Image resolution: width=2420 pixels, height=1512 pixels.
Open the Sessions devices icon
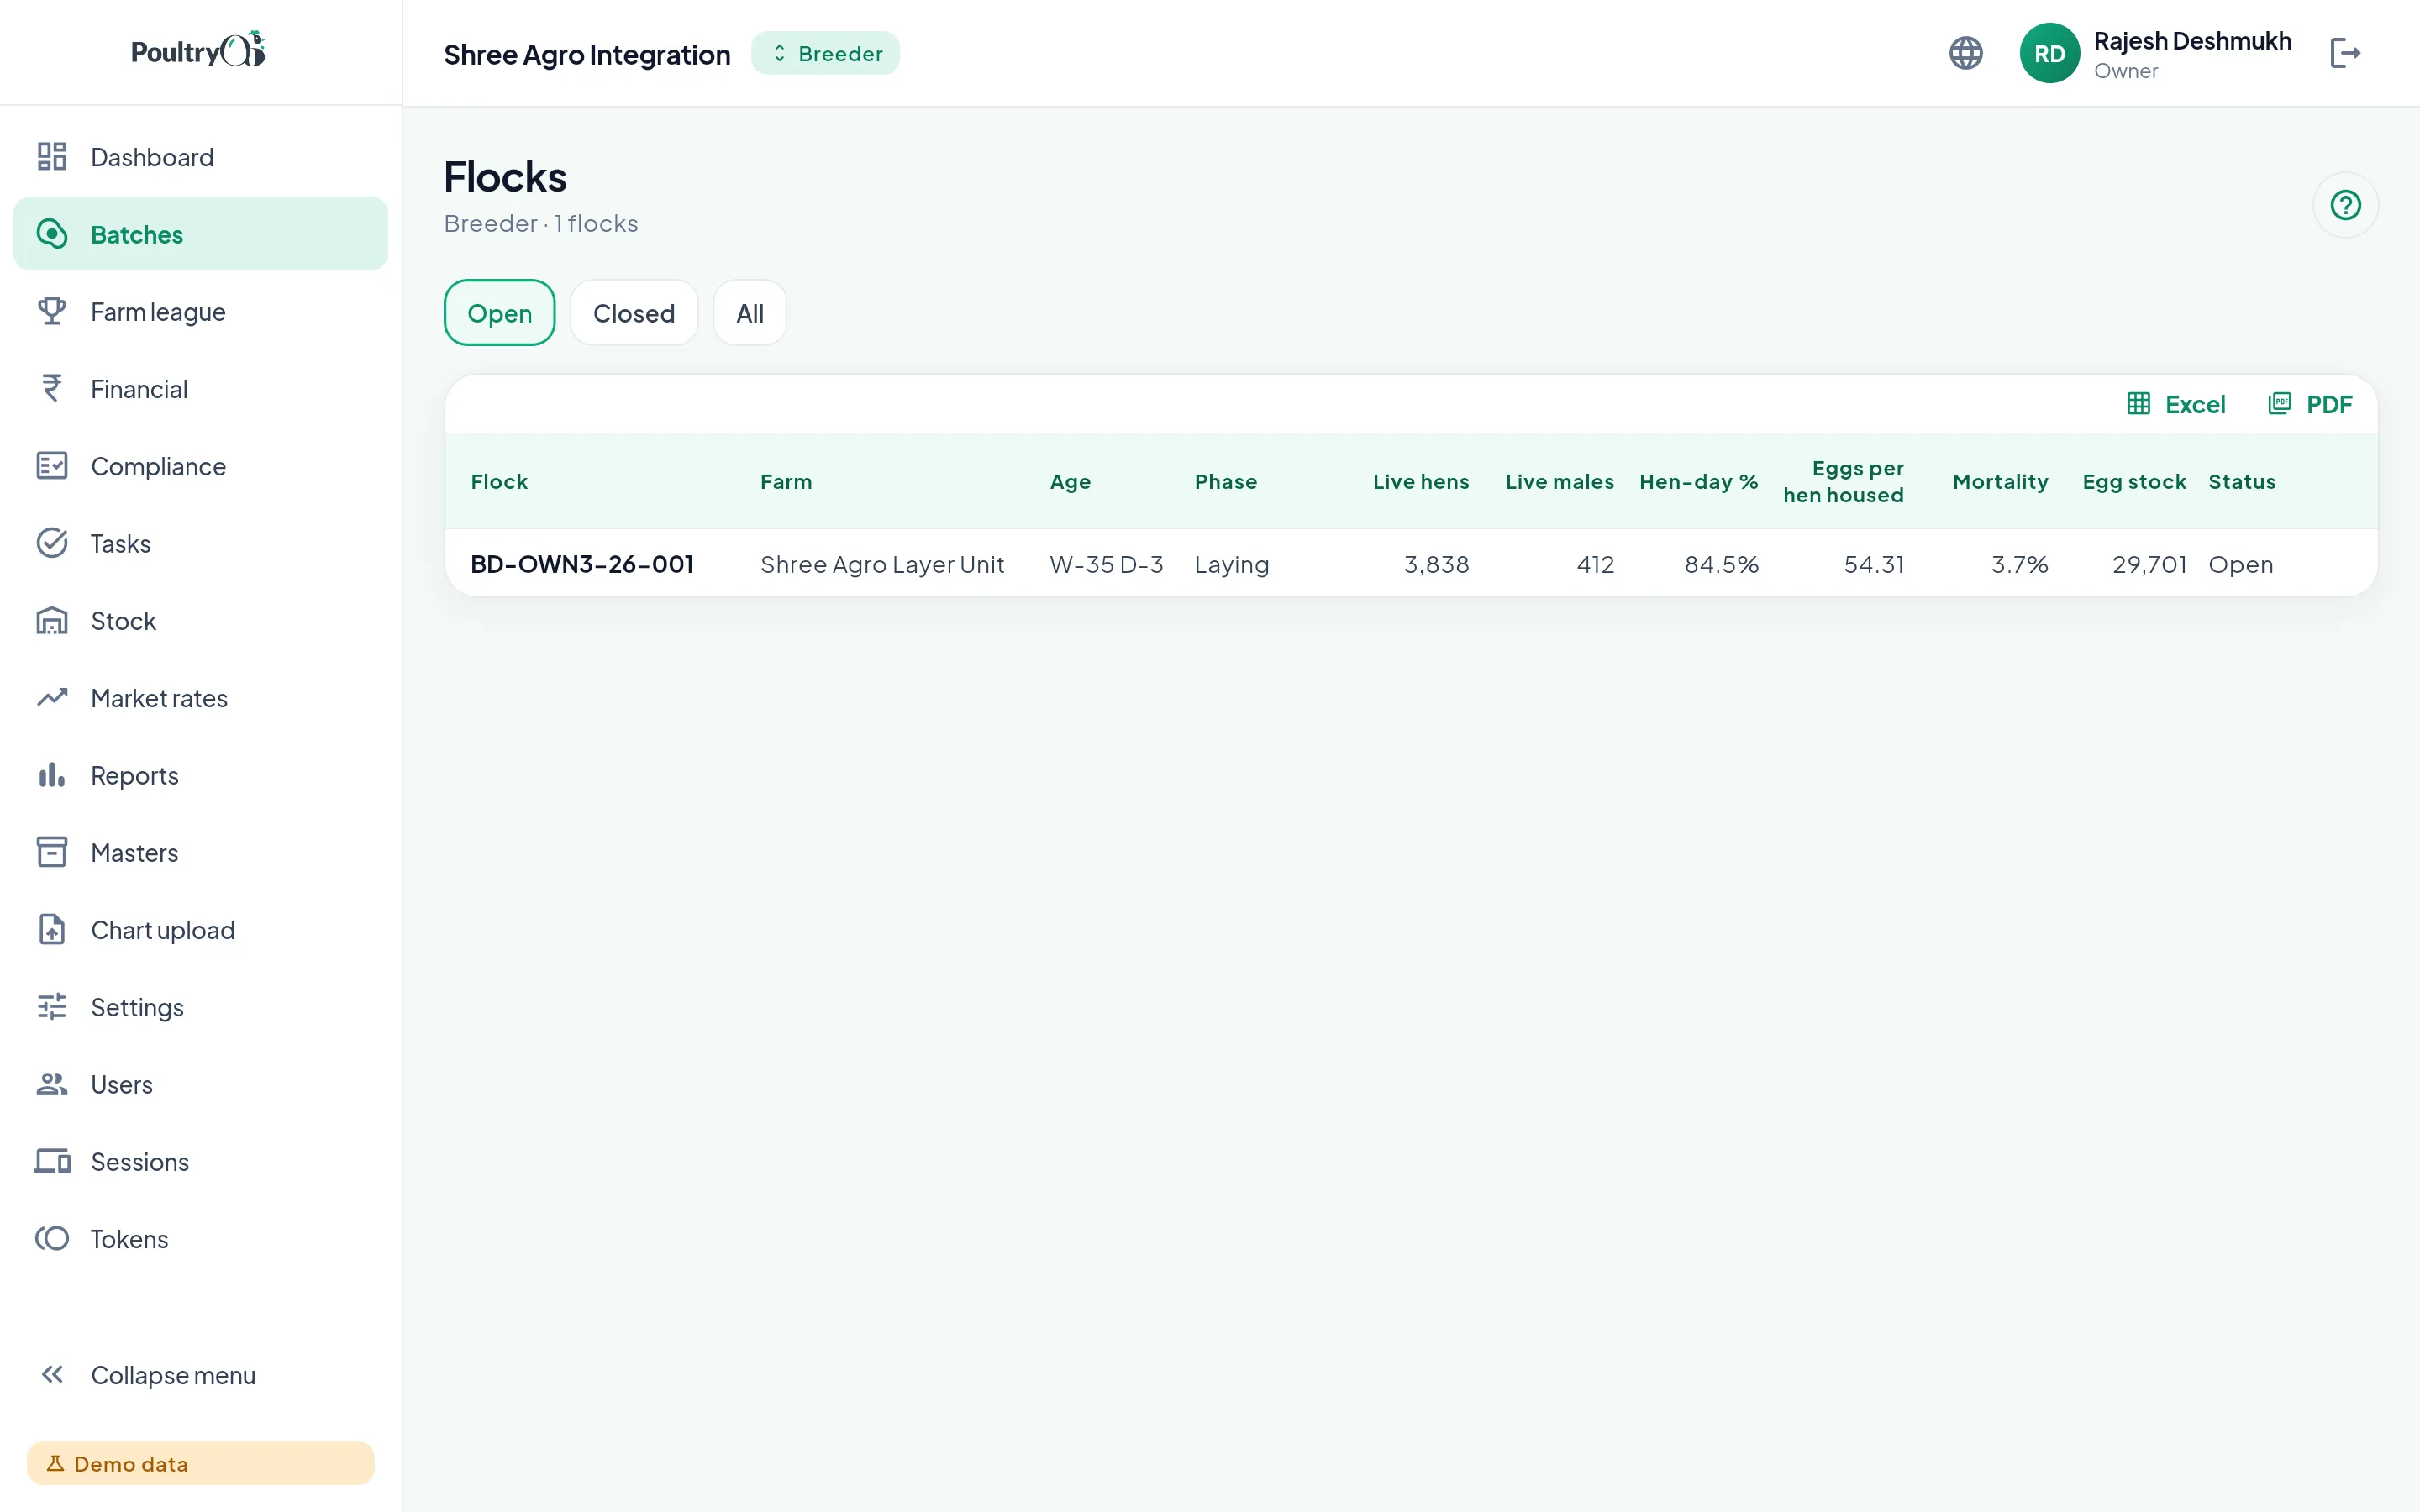pos(52,1161)
